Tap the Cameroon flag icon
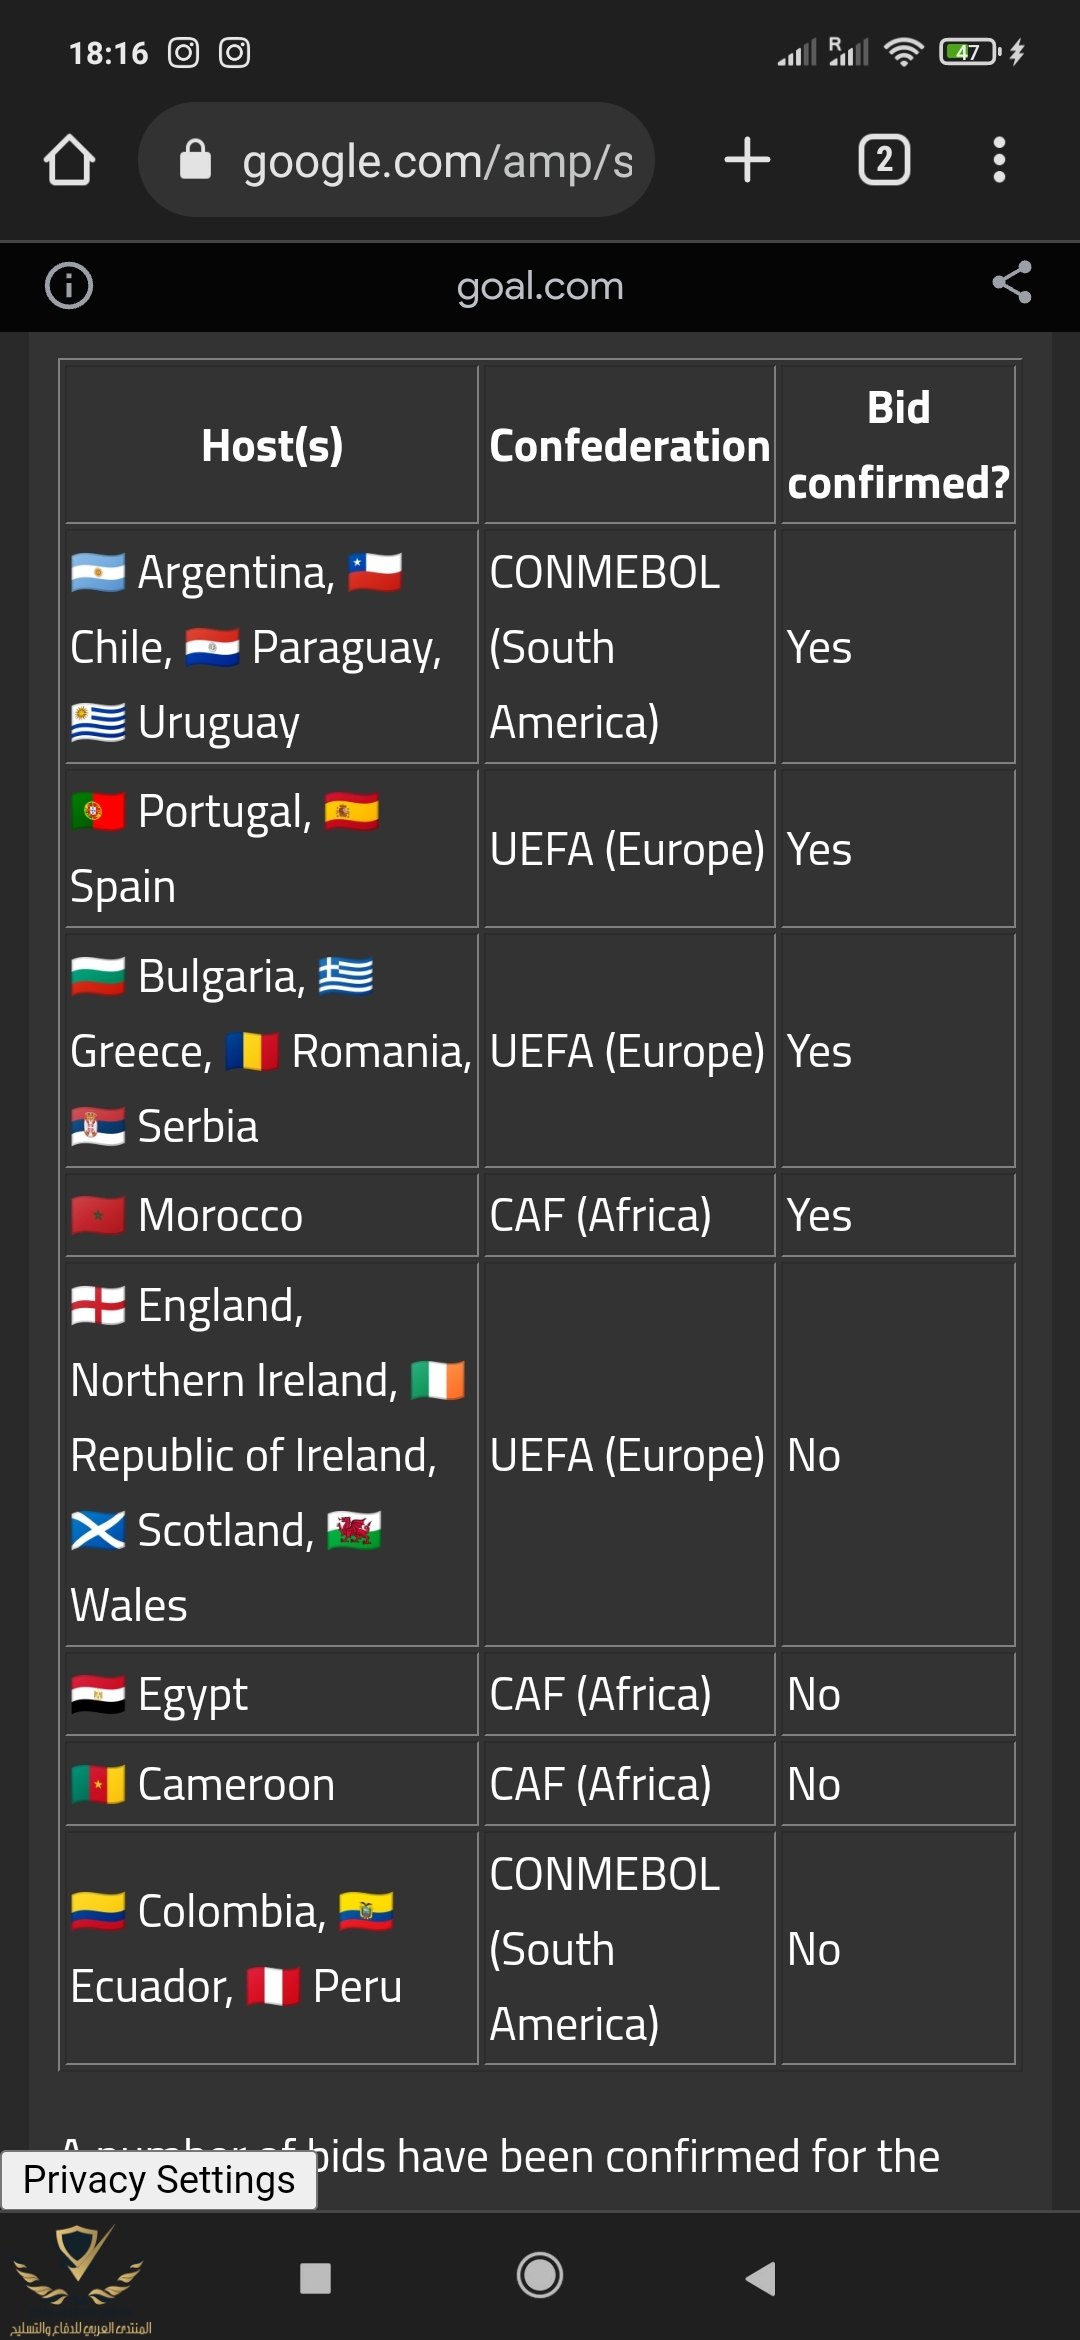 click(x=98, y=1785)
